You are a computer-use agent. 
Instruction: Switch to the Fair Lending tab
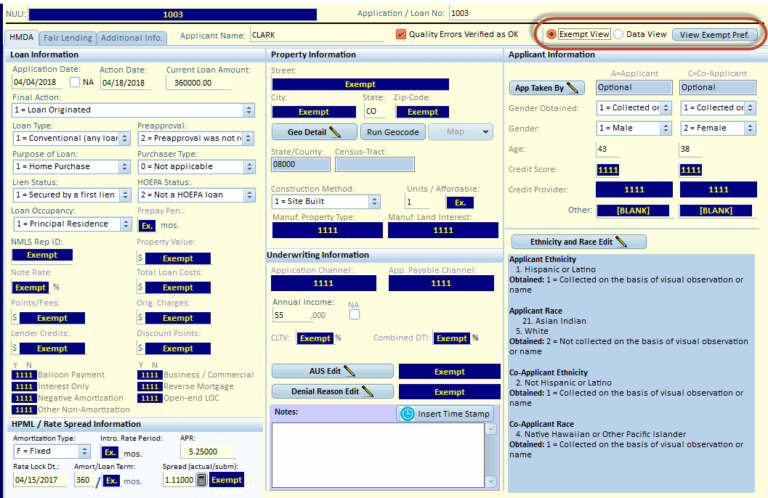point(69,37)
